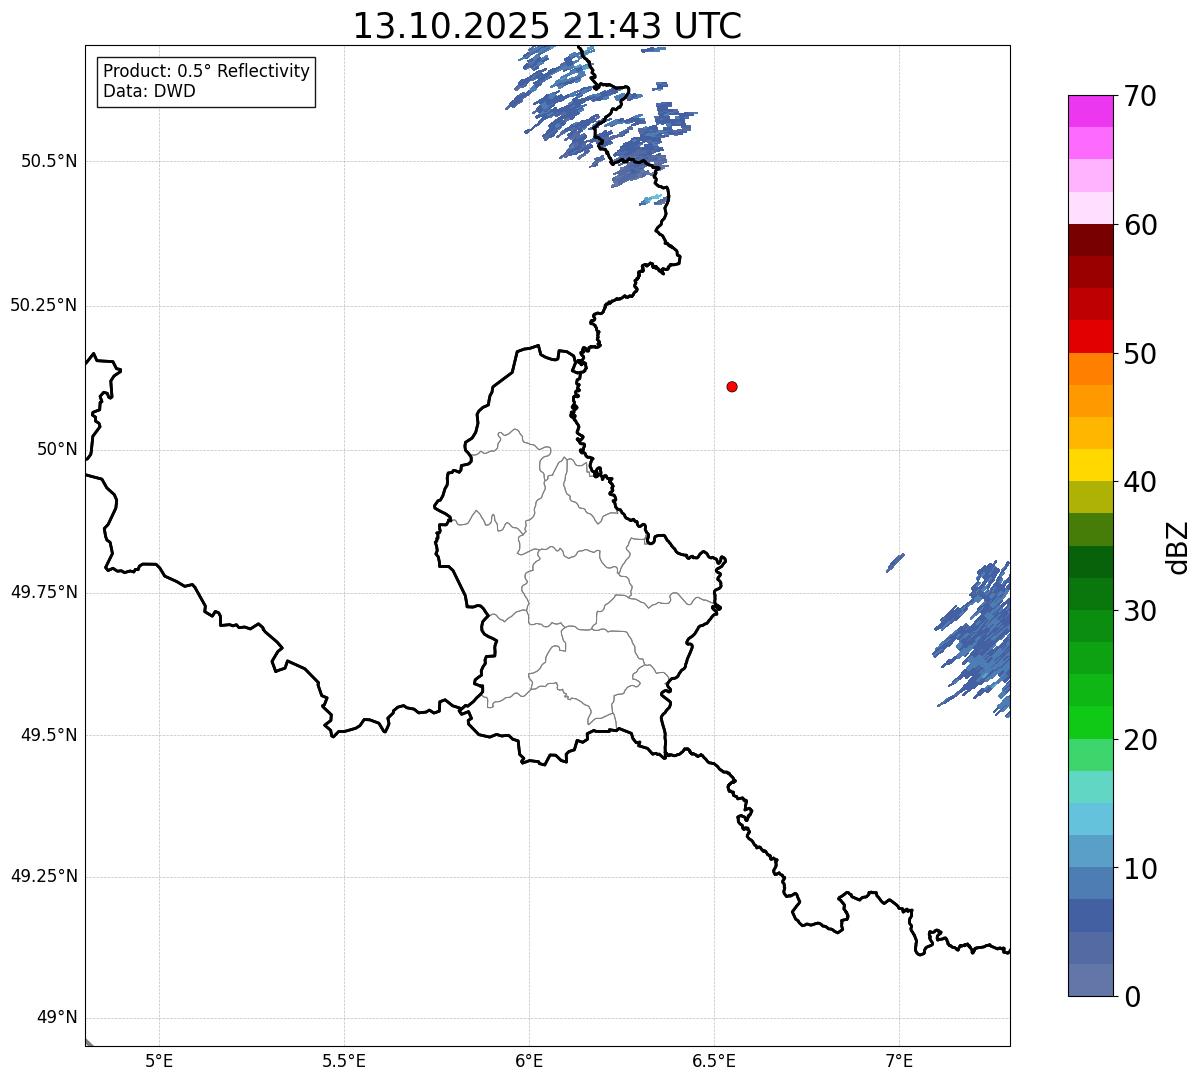The width and height of the screenshot is (1202, 1081).
Task: Click the magenta top colorbar swatch
Action: (1091, 111)
